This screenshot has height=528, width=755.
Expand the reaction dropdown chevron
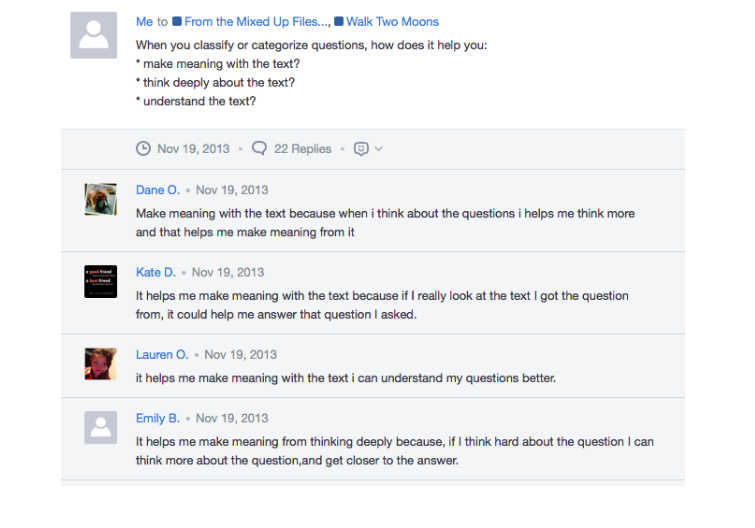[379, 149]
